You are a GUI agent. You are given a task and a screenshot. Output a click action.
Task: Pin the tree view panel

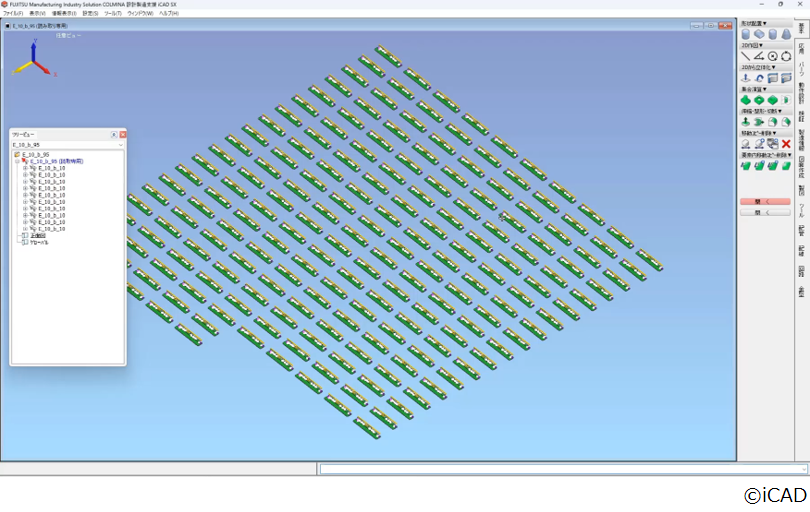[x=114, y=134]
